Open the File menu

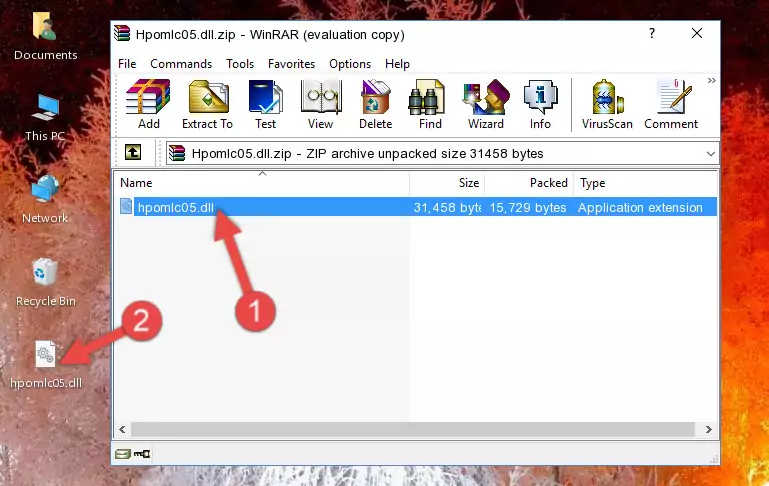click(x=127, y=64)
